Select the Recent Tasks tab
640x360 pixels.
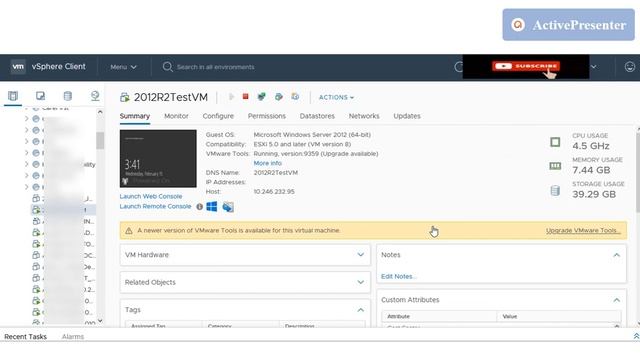click(x=25, y=337)
